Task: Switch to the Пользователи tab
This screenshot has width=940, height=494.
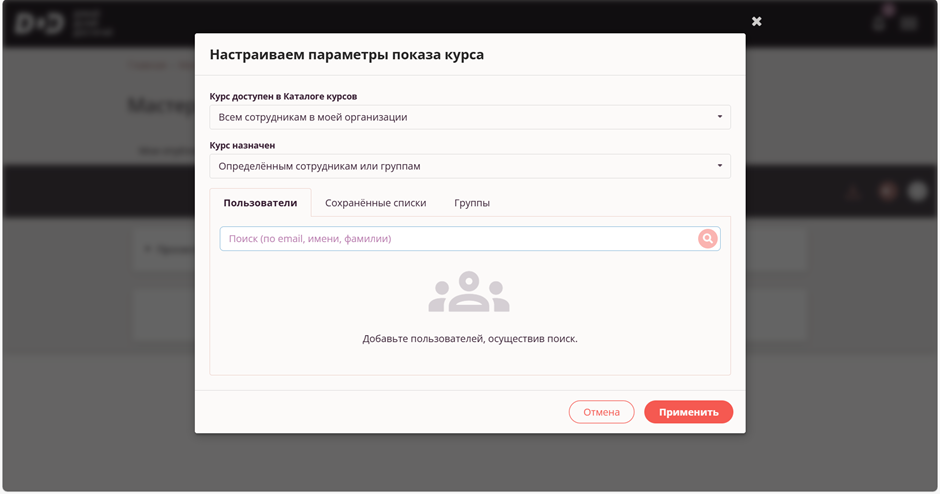Action: pyautogui.click(x=260, y=203)
